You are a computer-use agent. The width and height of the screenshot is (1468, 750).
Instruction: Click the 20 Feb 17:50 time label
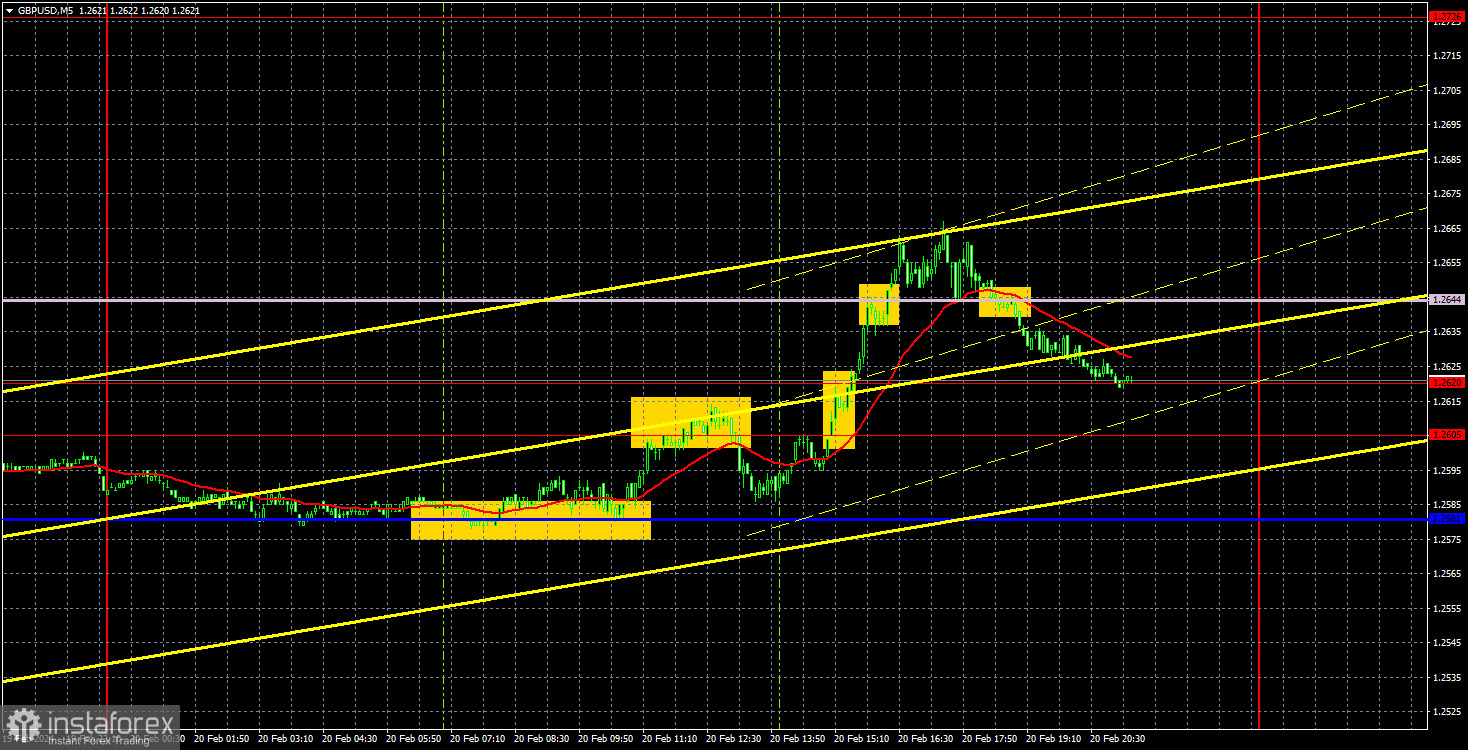(988, 739)
